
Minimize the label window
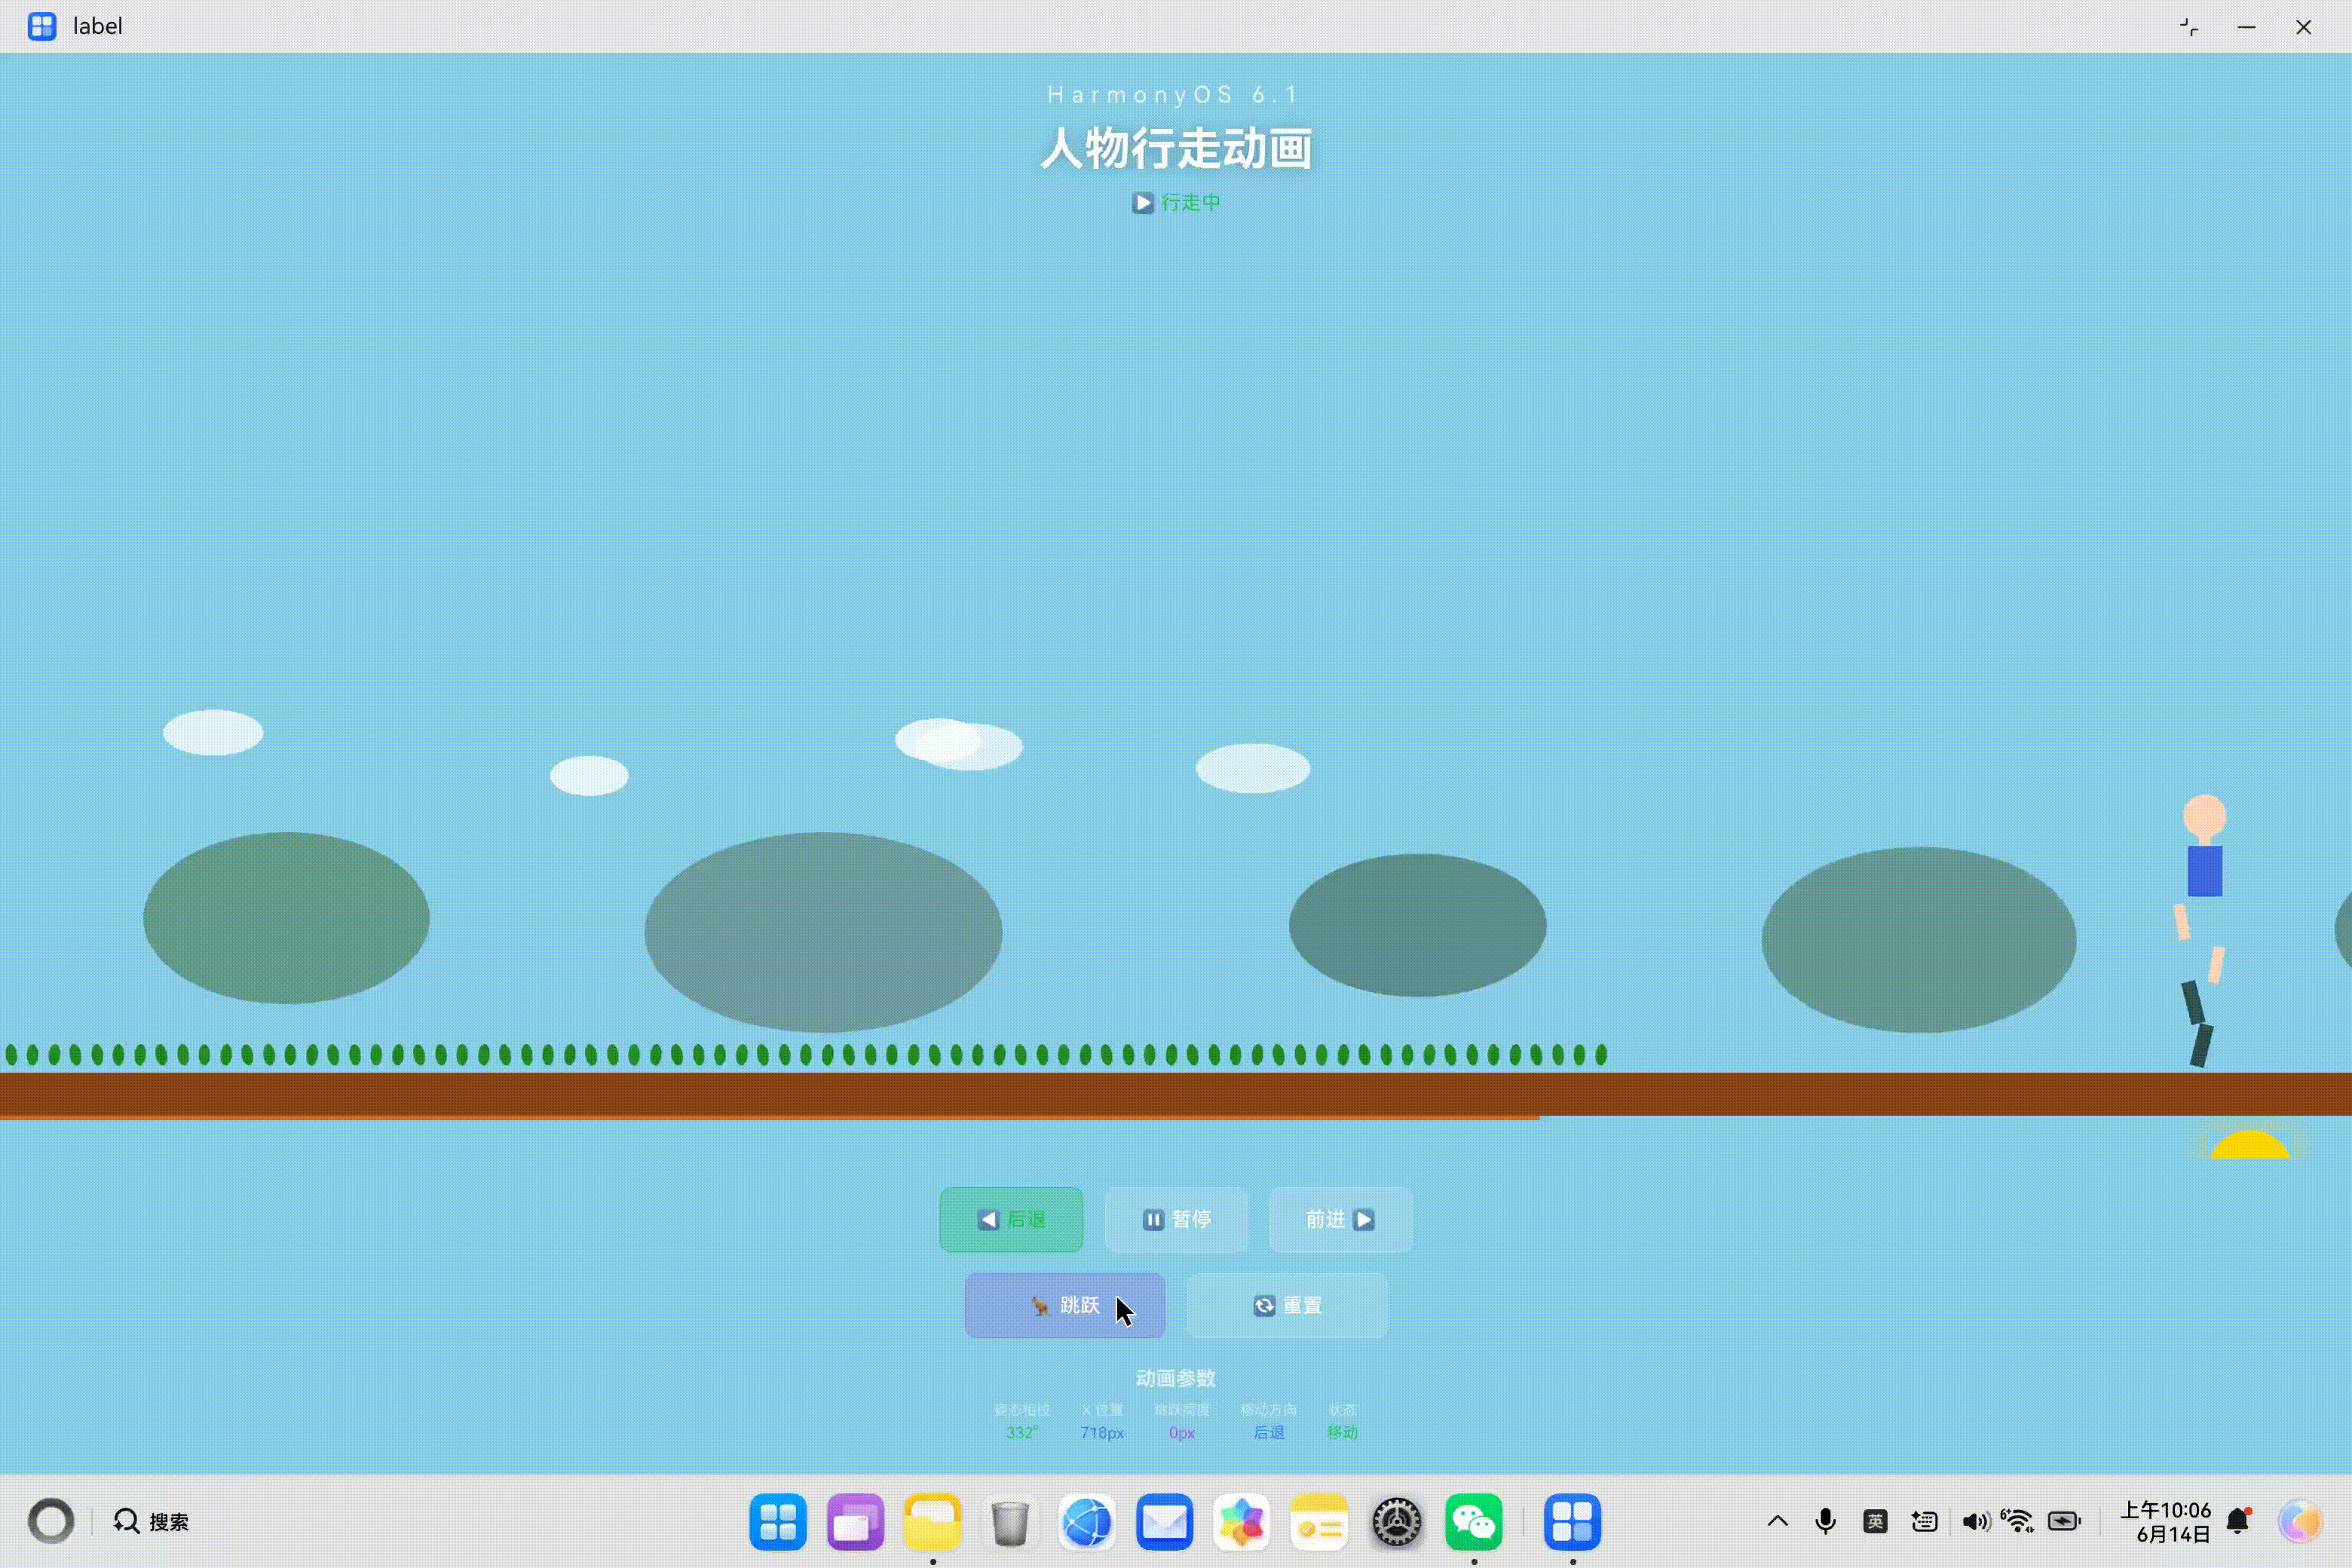2246,27
